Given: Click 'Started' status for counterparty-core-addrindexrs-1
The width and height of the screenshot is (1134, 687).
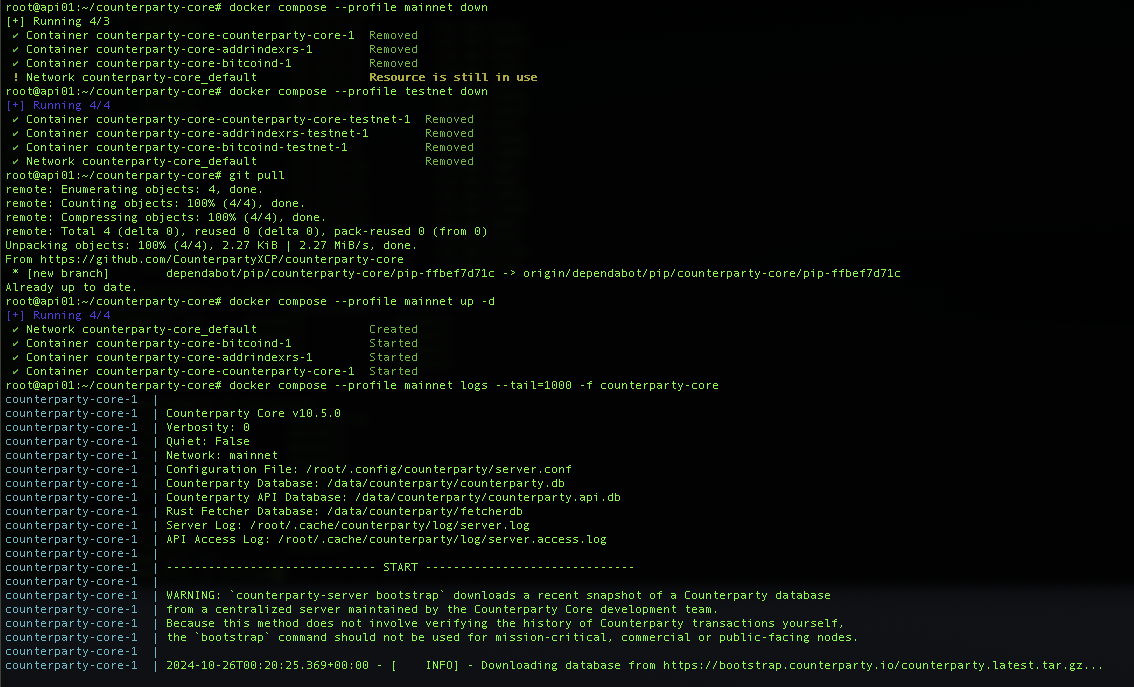Looking at the screenshot, I should [x=393, y=357].
